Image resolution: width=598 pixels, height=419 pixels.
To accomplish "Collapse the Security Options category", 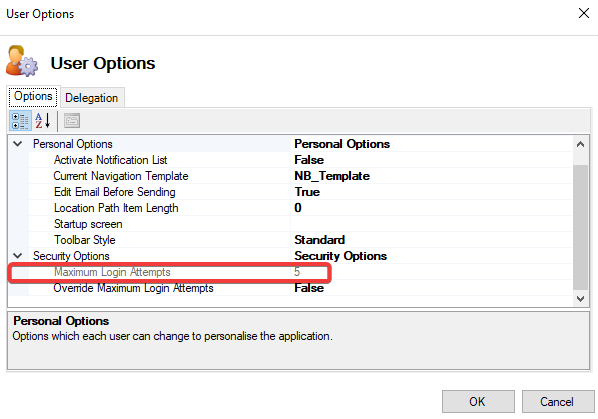I will point(18,256).
